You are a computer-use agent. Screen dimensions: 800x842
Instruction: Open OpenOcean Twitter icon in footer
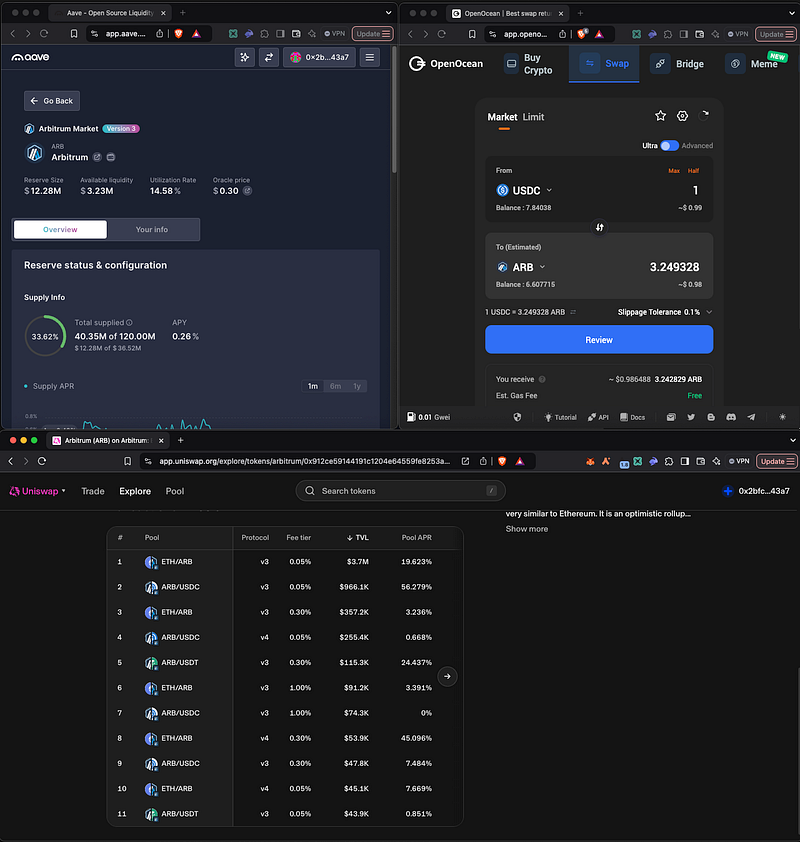pos(691,417)
